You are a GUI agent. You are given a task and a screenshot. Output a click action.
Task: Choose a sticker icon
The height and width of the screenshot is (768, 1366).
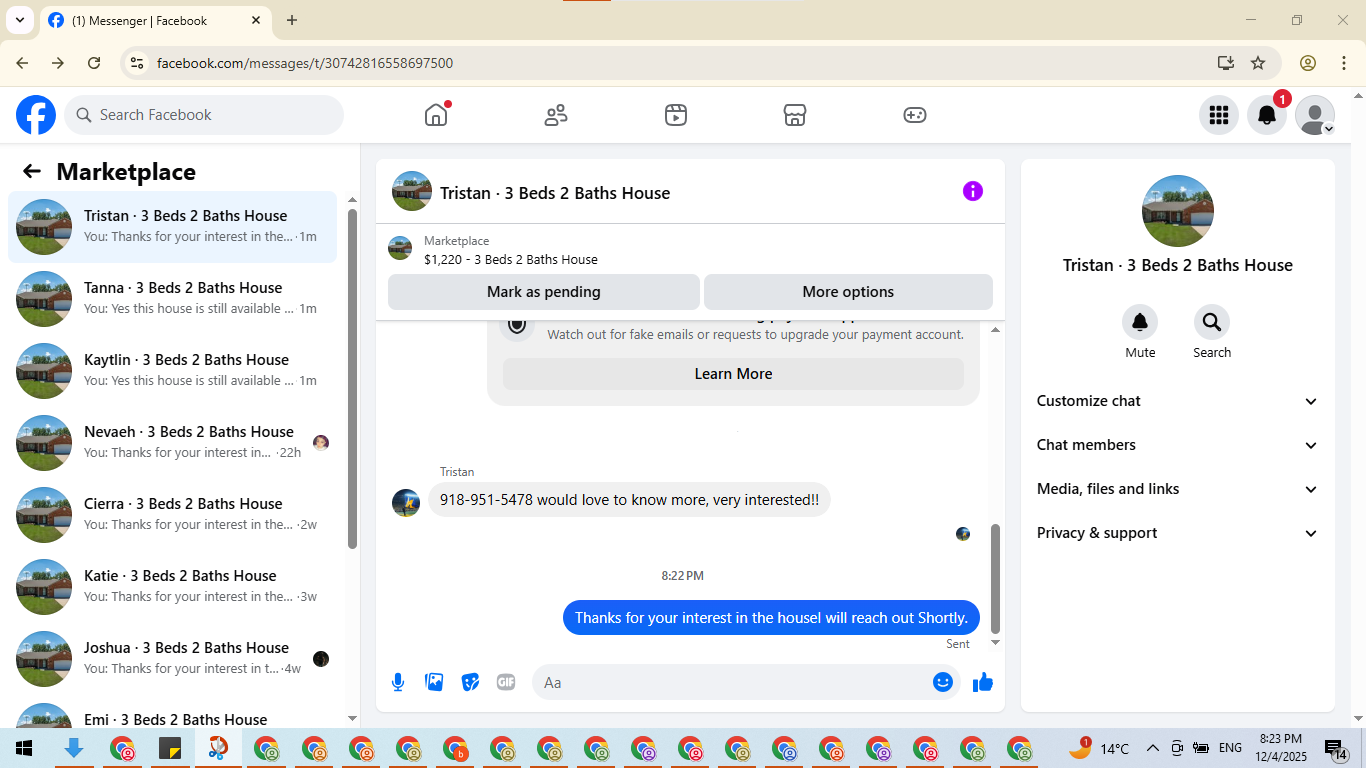[x=470, y=682]
